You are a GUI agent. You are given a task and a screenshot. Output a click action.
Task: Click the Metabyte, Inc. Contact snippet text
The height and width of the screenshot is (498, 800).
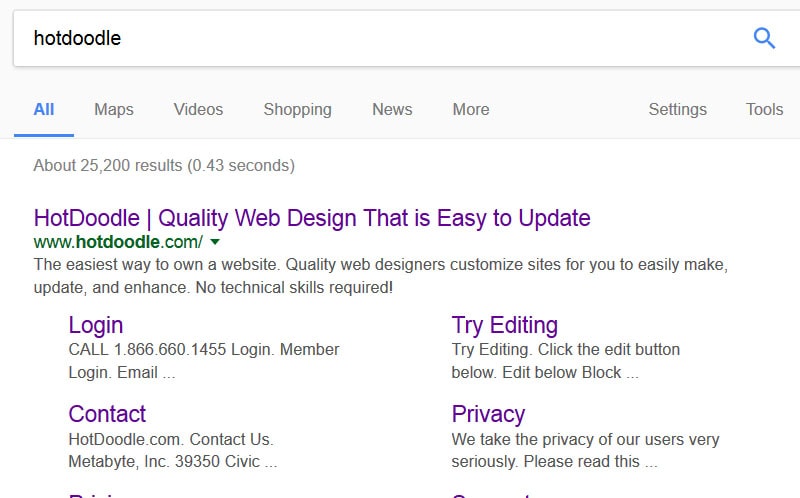click(x=172, y=451)
